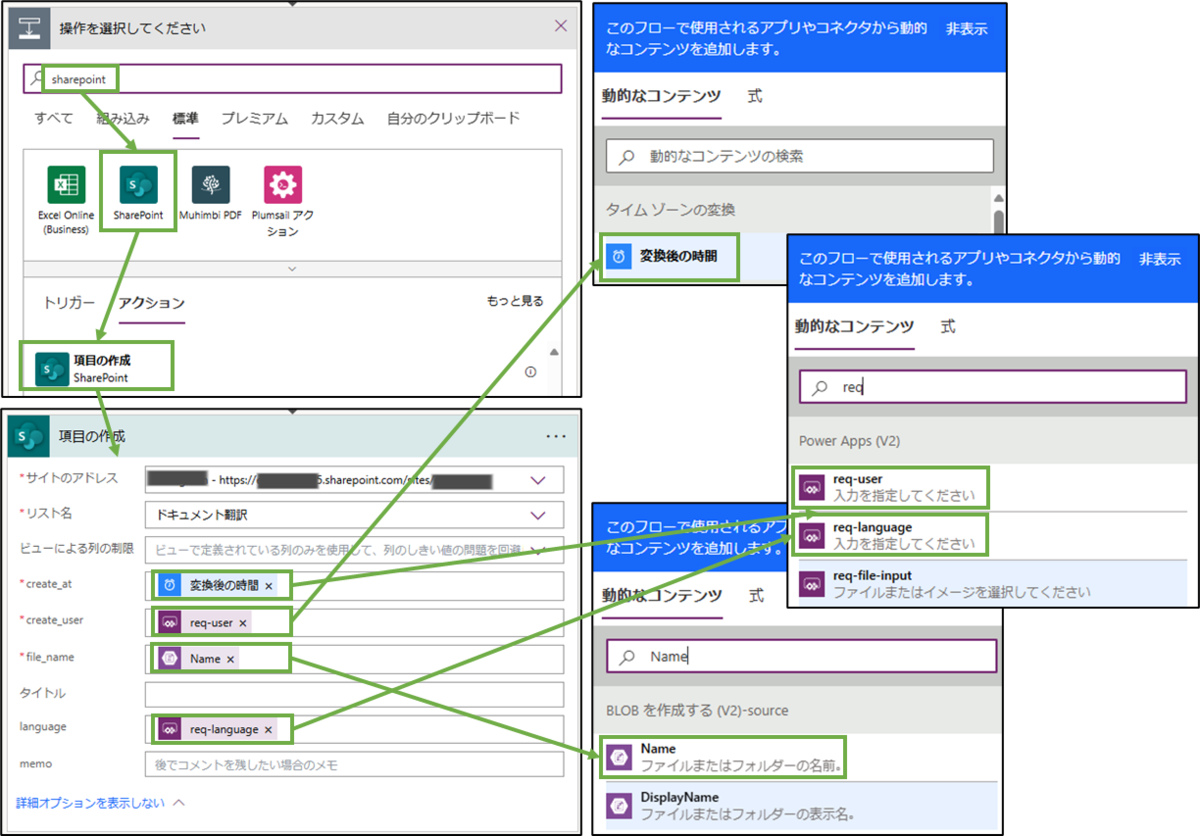
Task: Click the 変換後の時間 token in create_at
Action: [215, 586]
